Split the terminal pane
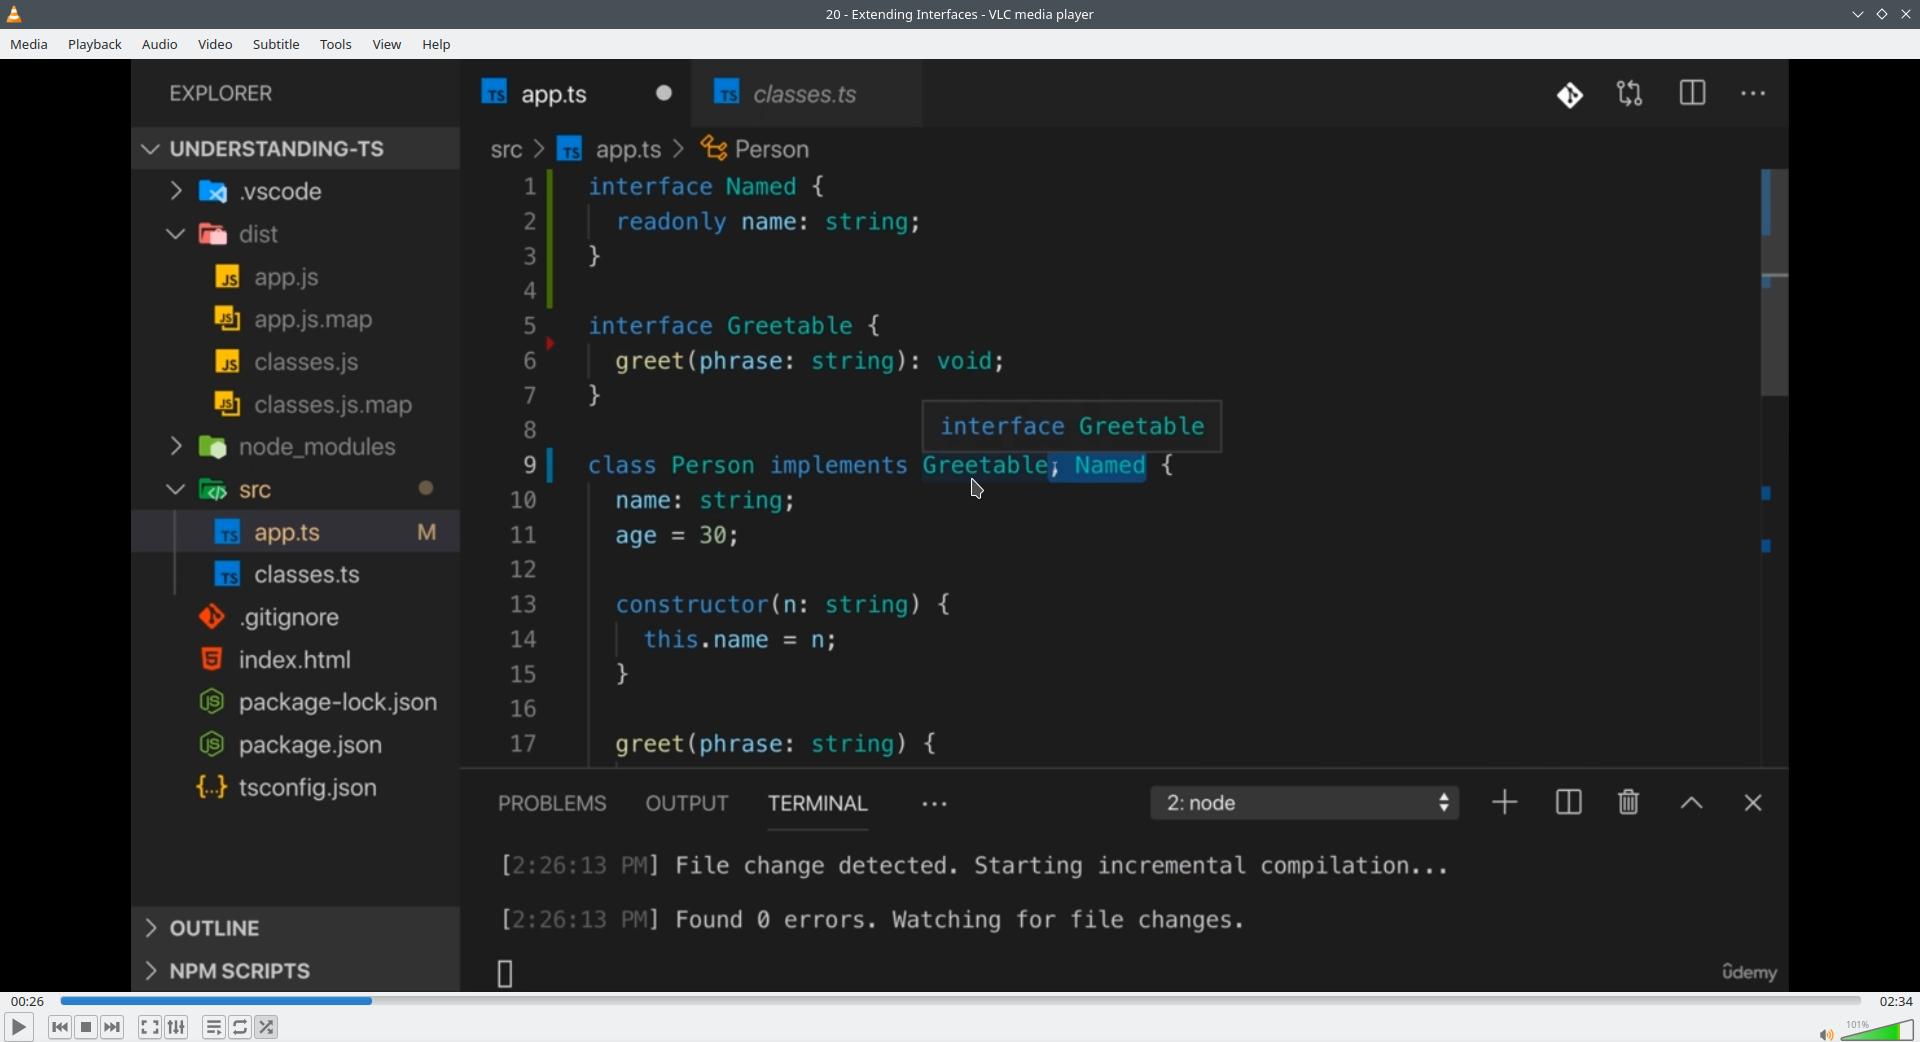Screen dimensions: 1920x1042 click(x=1569, y=803)
